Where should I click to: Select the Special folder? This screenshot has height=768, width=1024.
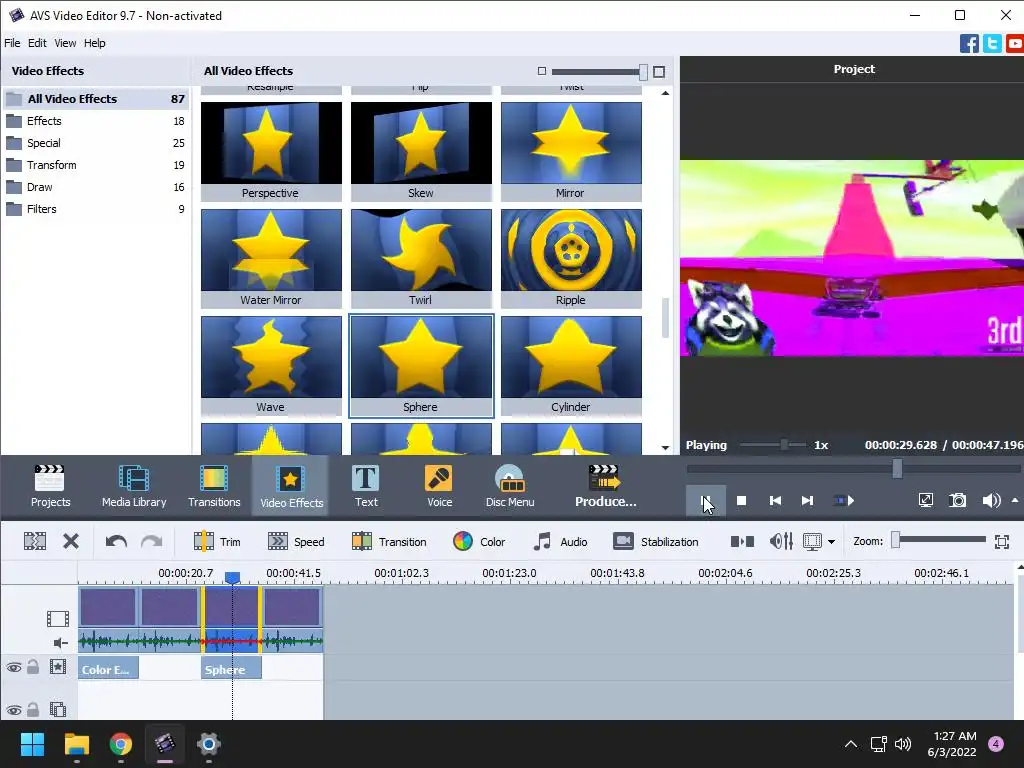click(x=96, y=143)
